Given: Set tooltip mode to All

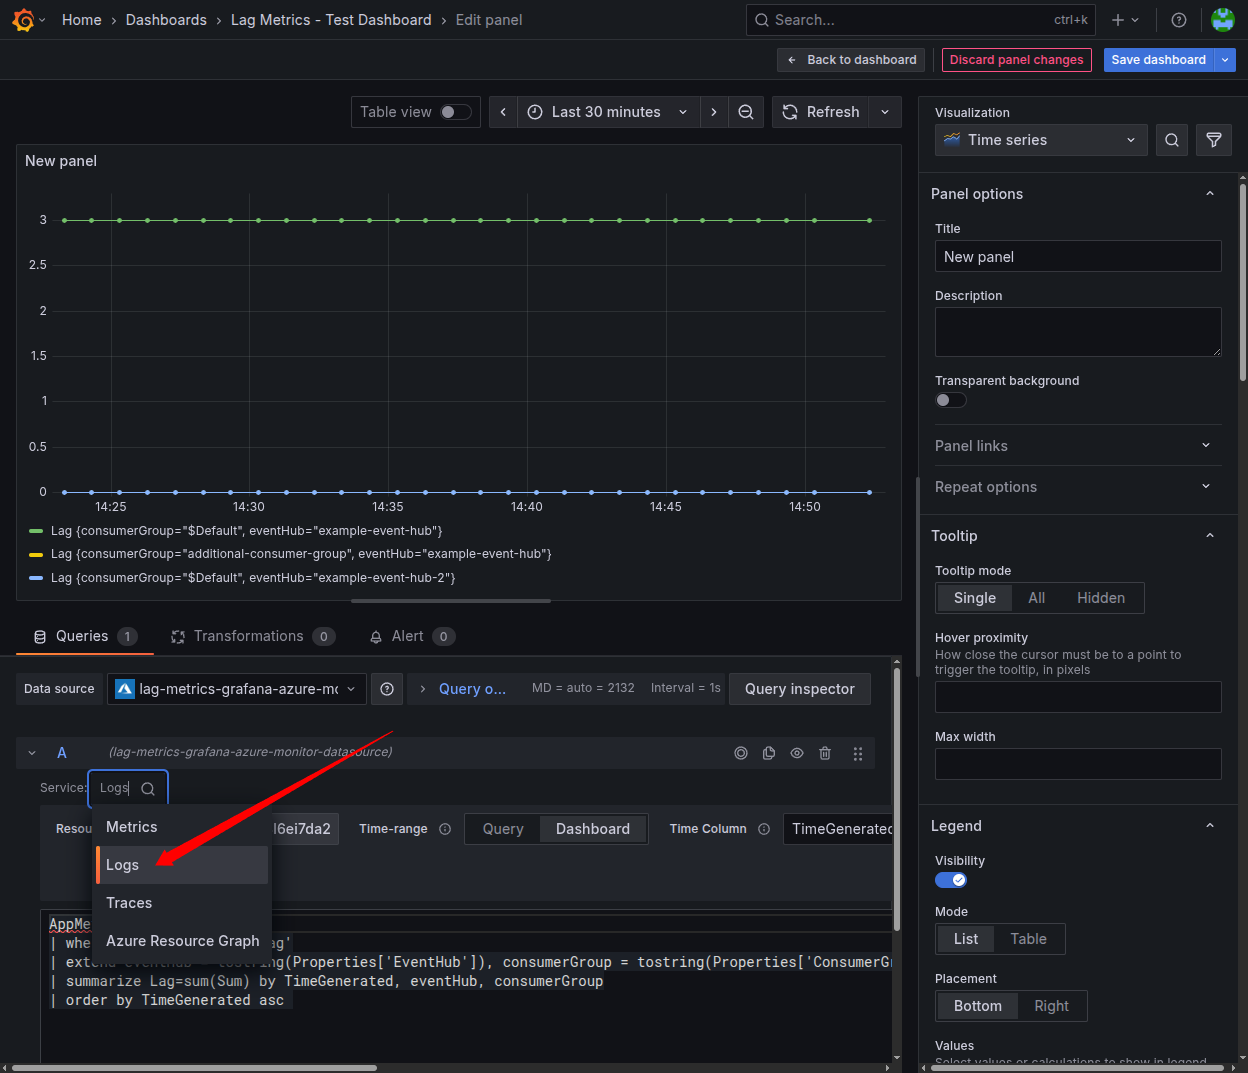Looking at the screenshot, I should (1037, 598).
